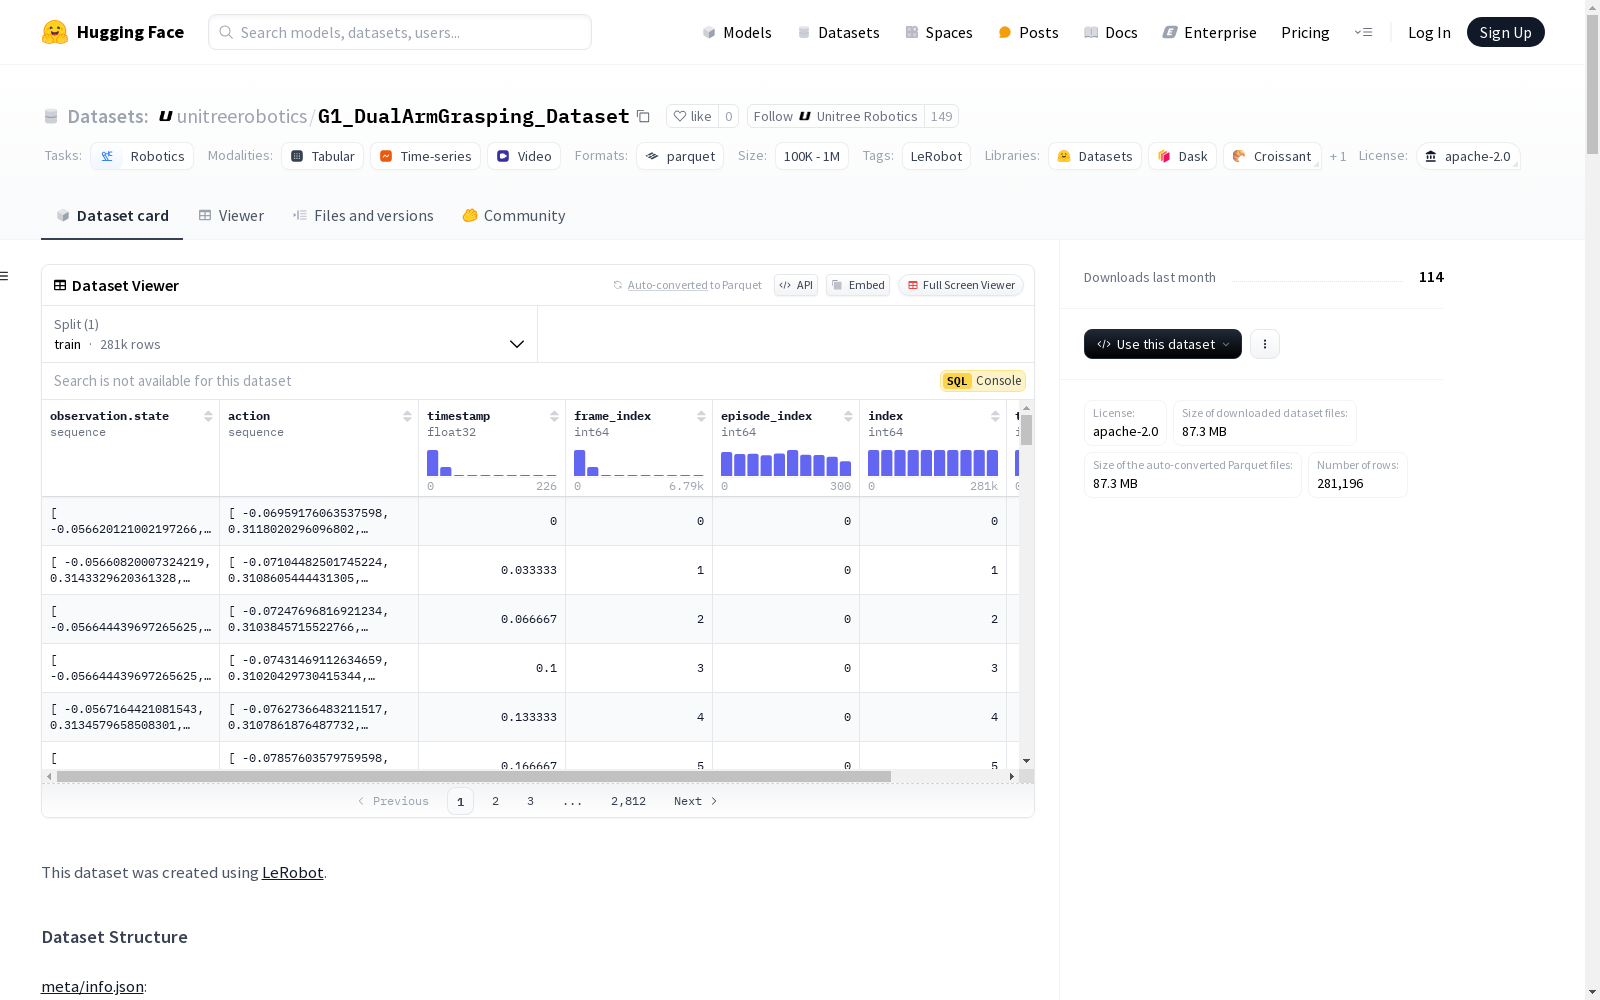Open Posts in top navigation
Image resolution: width=1600 pixels, height=1000 pixels.
coord(1028,32)
